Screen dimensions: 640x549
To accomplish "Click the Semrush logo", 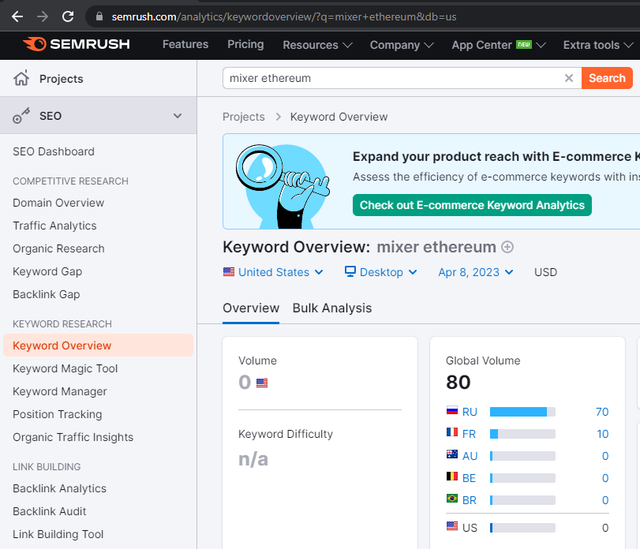I will (76, 44).
